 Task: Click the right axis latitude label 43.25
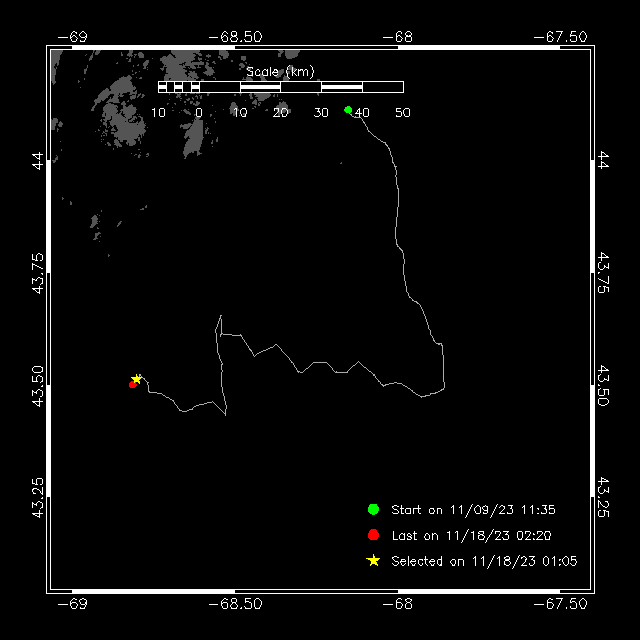603,497
